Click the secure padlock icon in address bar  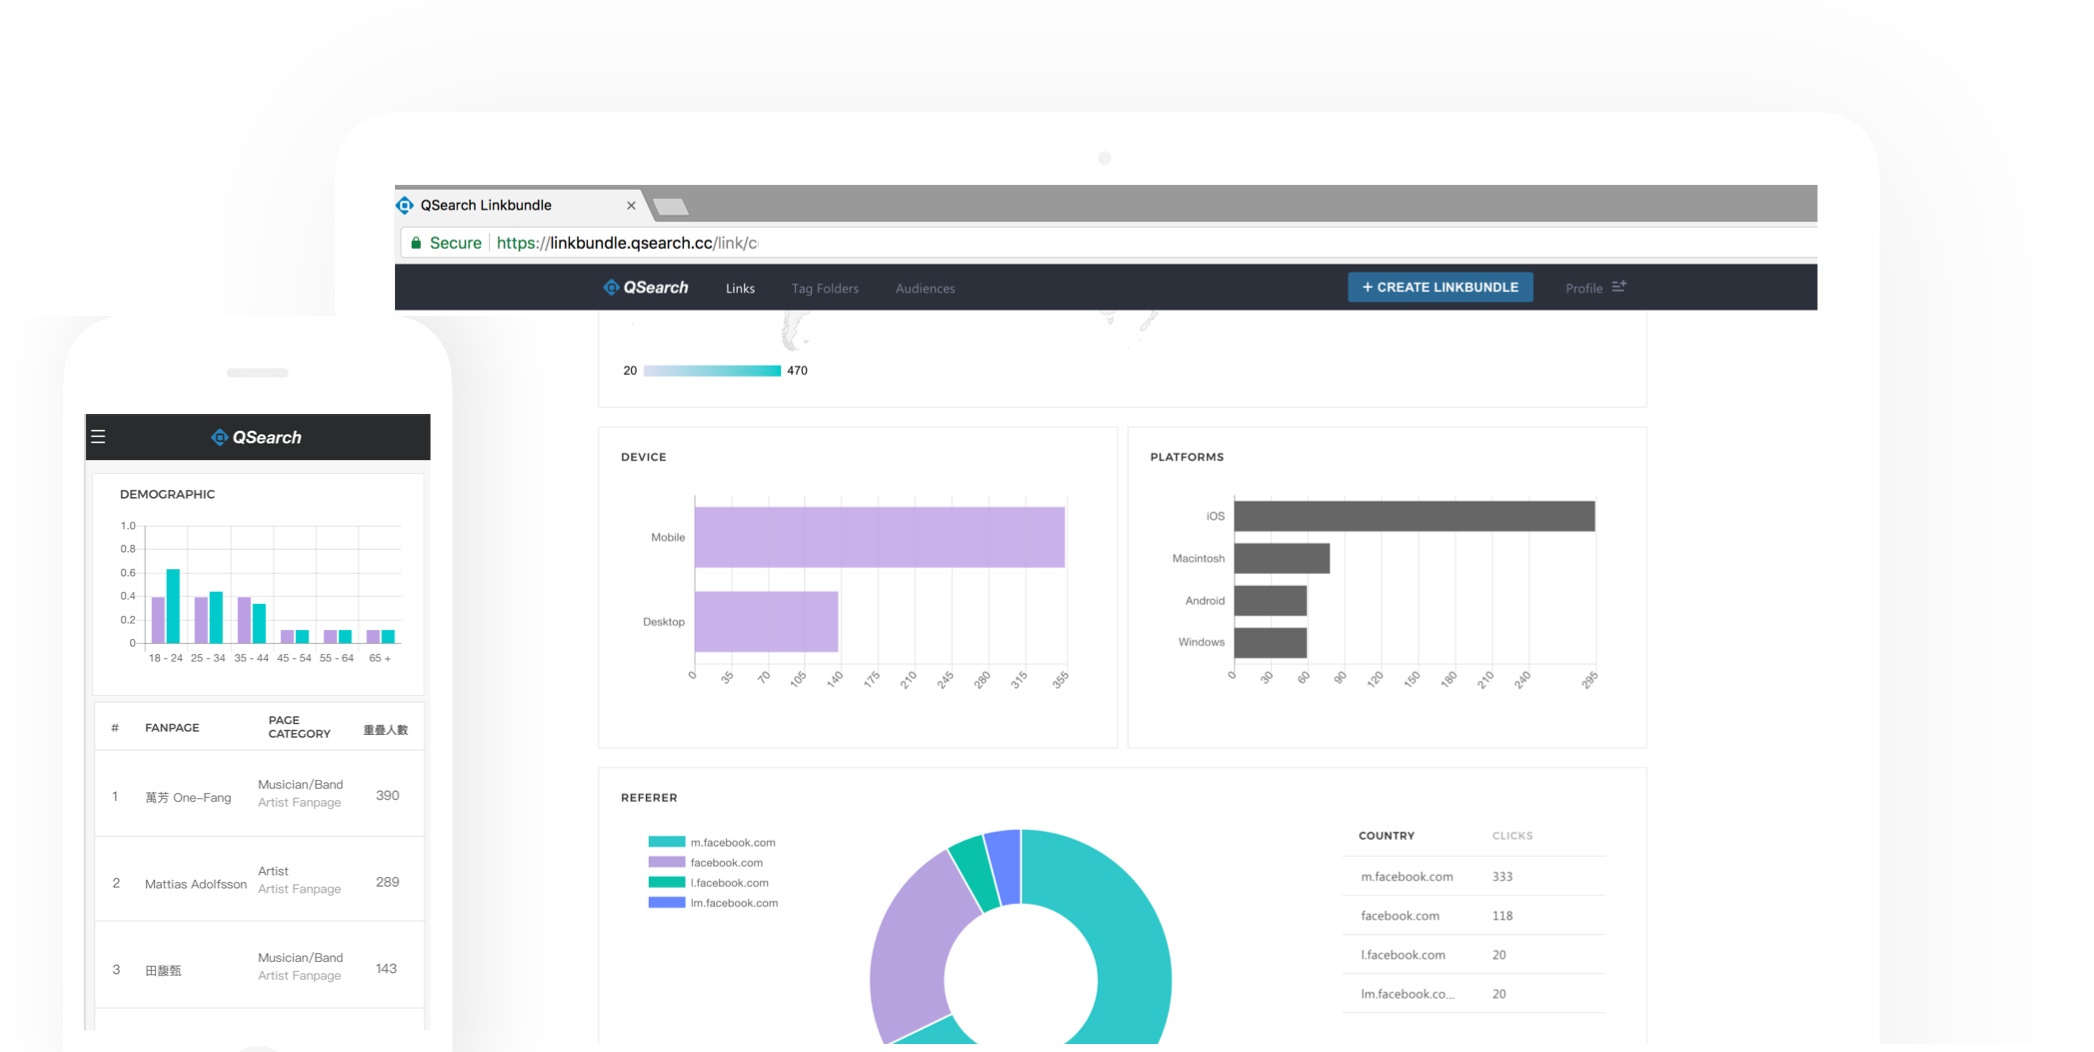[x=416, y=243]
